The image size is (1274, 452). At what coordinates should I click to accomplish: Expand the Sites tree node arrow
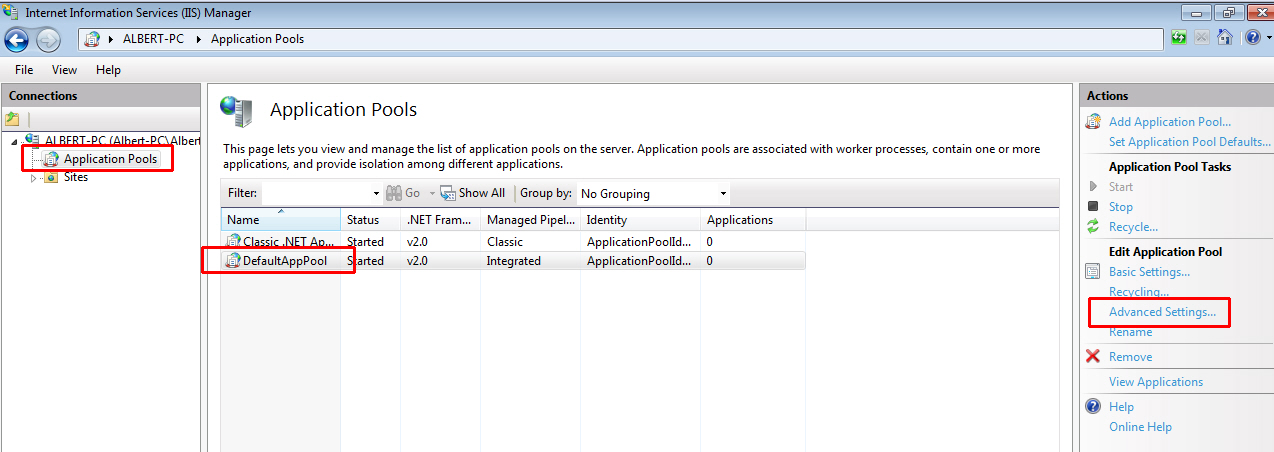click(33, 178)
